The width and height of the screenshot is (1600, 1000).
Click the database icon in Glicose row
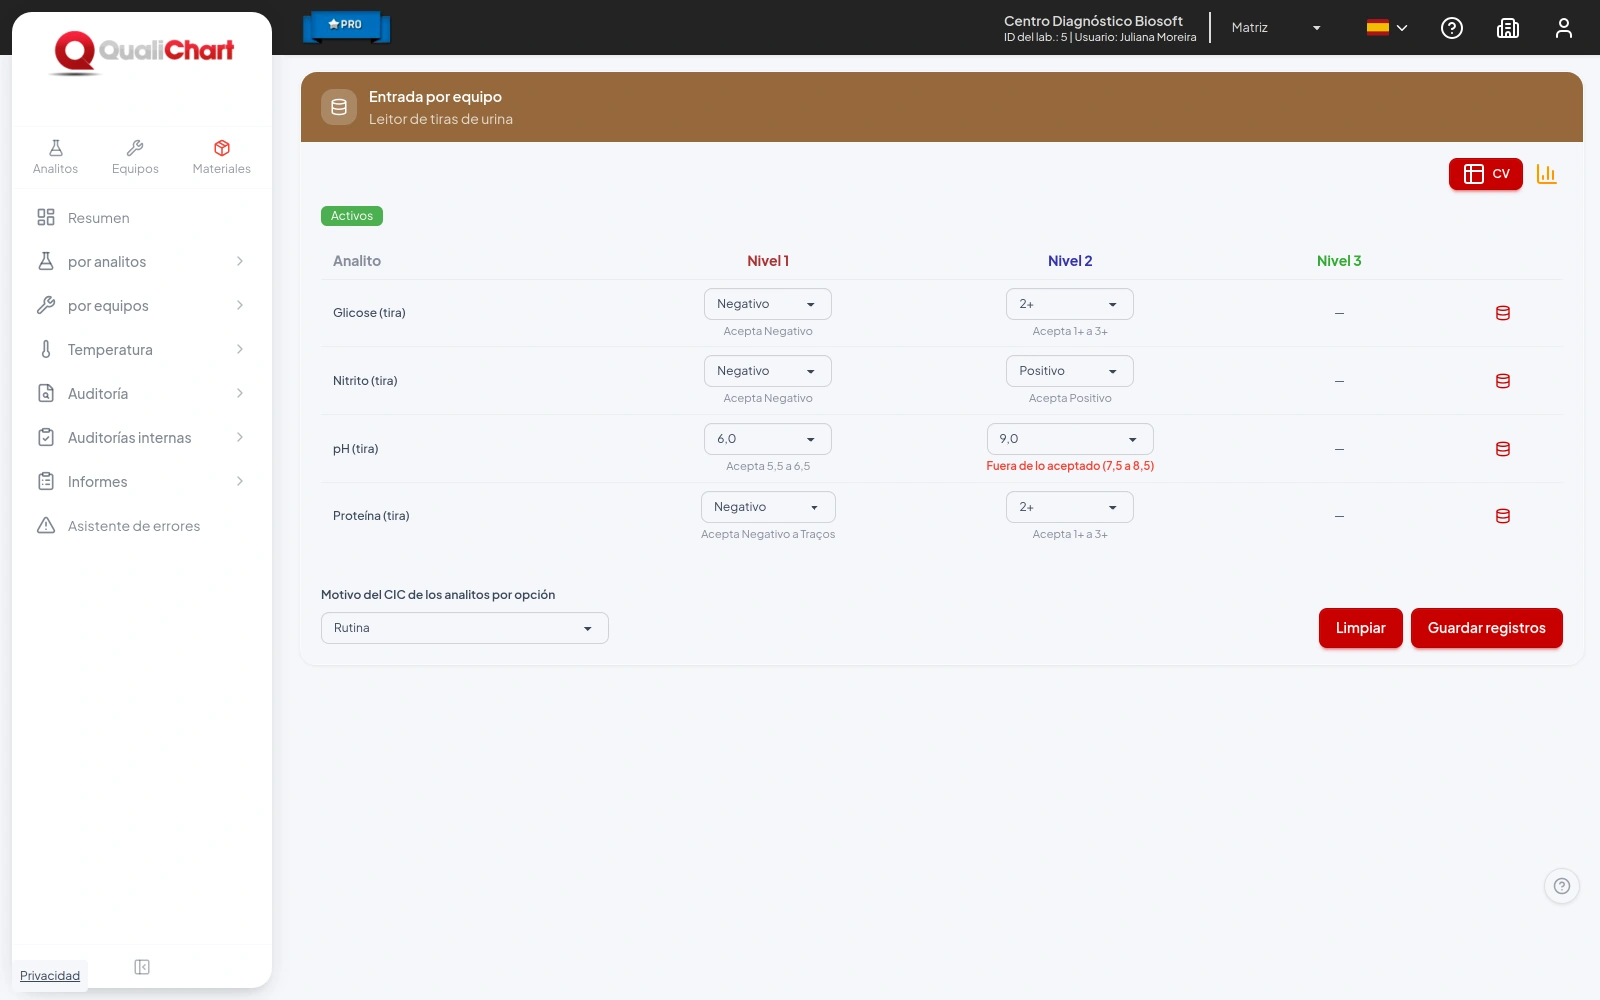coord(1503,313)
